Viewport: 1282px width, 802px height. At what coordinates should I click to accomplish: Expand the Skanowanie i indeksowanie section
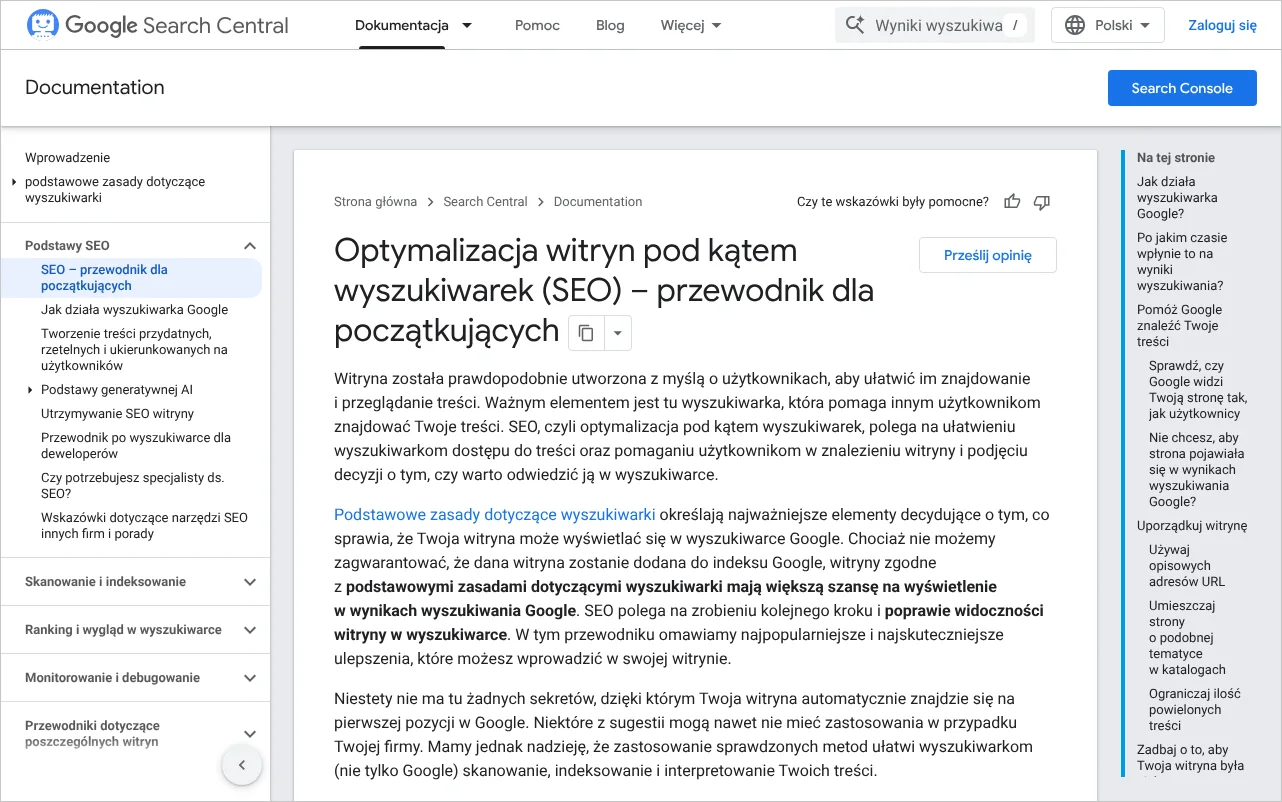coord(250,582)
